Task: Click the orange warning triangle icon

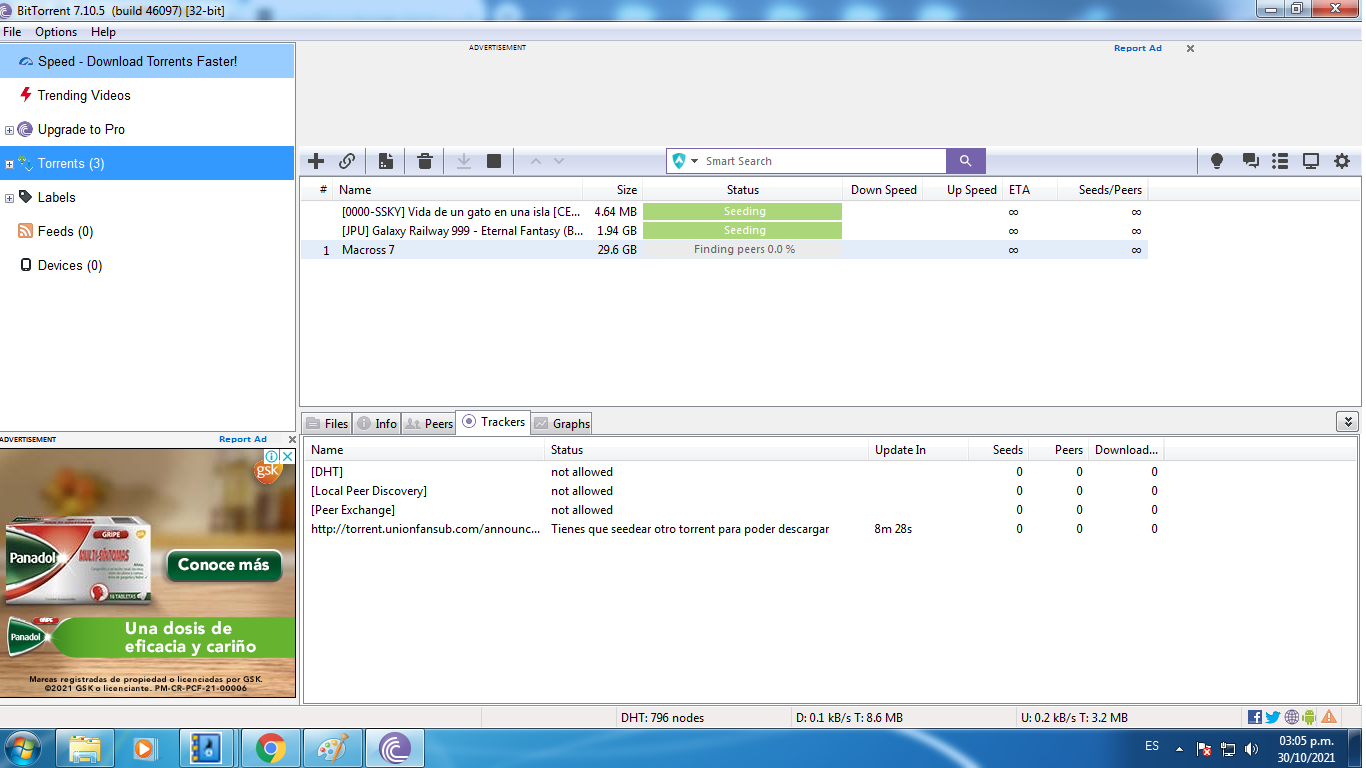Action: (x=1329, y=717)
